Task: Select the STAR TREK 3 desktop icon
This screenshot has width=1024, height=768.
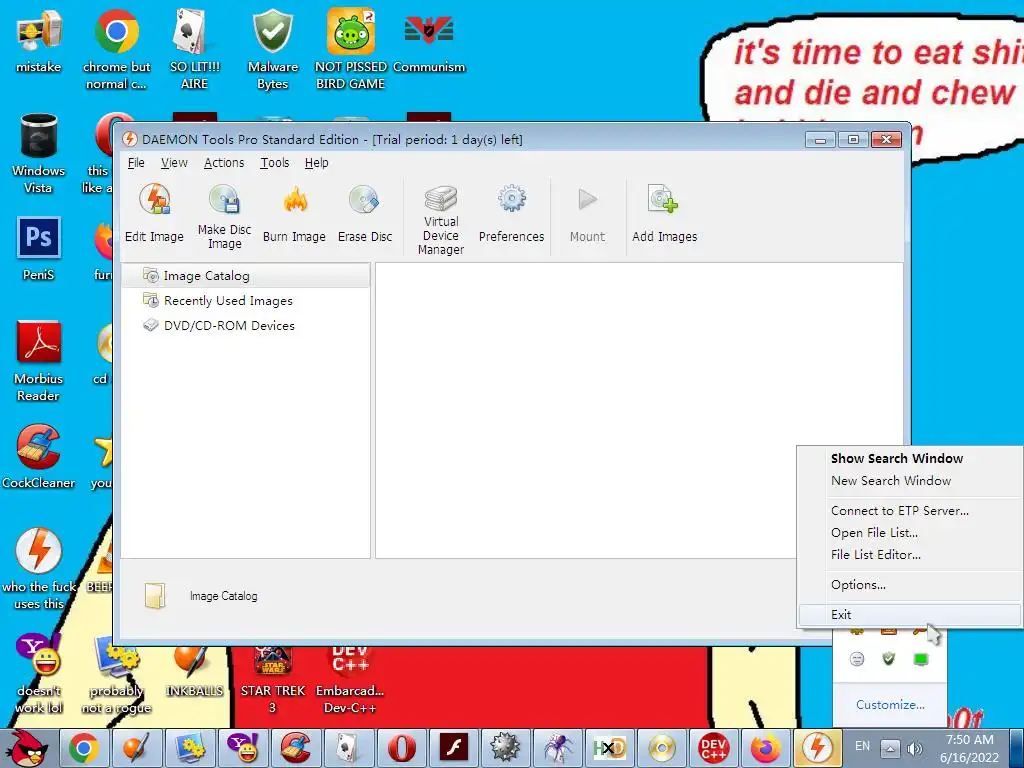Action: click(272, 679)
